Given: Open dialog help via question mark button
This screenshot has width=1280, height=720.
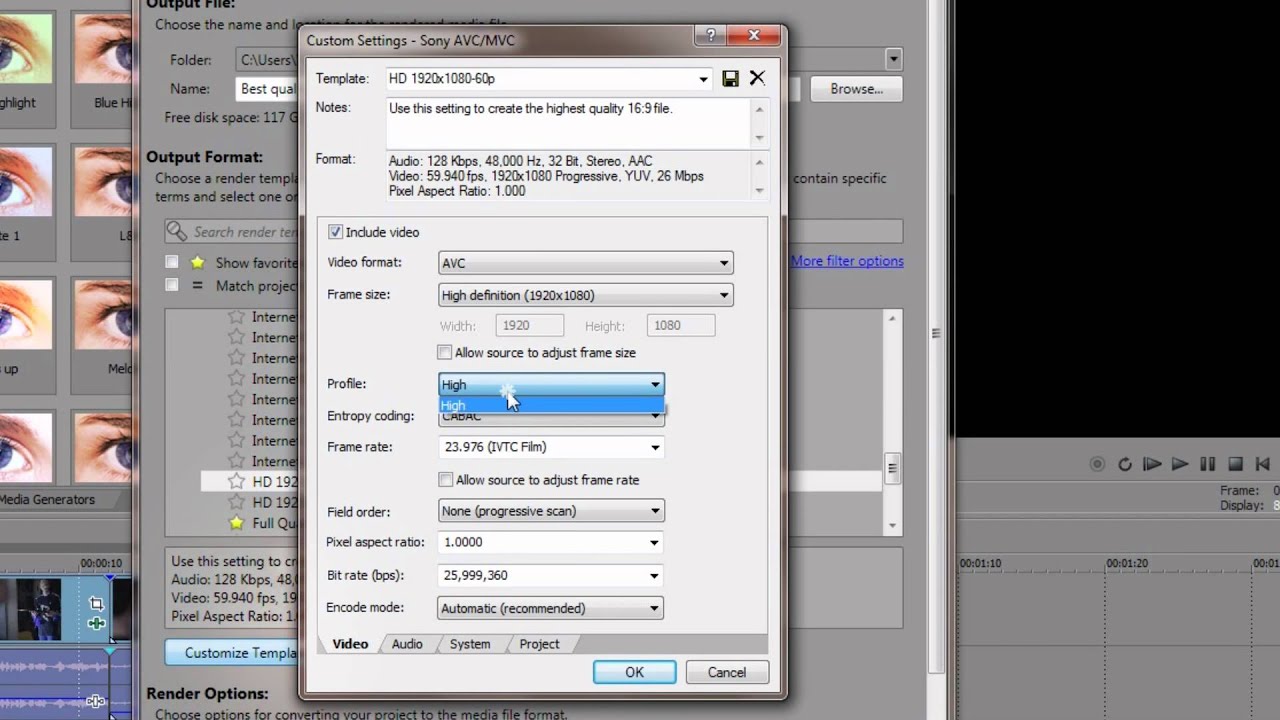Looking at the screenshot, I should [711, 36].
